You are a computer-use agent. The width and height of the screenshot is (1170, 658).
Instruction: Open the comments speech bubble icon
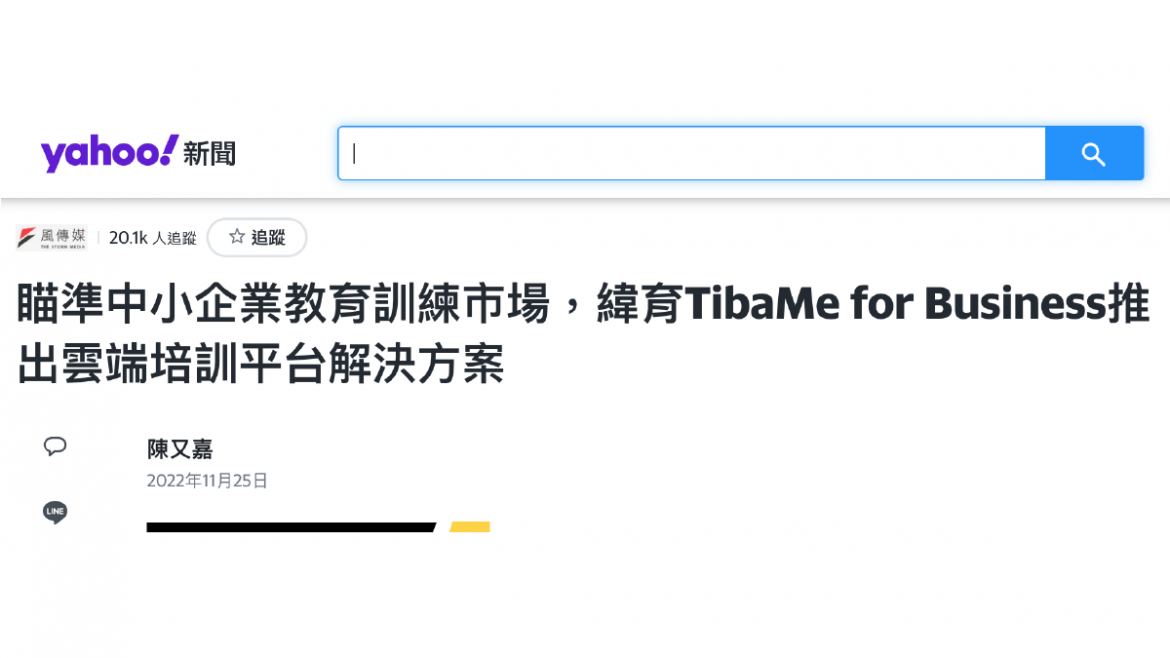(55, 446)
